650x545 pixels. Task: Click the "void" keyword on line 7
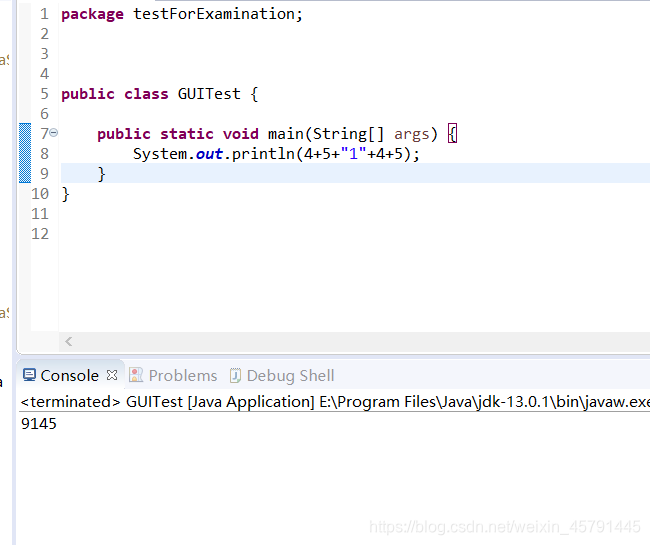tap(240, 134)
